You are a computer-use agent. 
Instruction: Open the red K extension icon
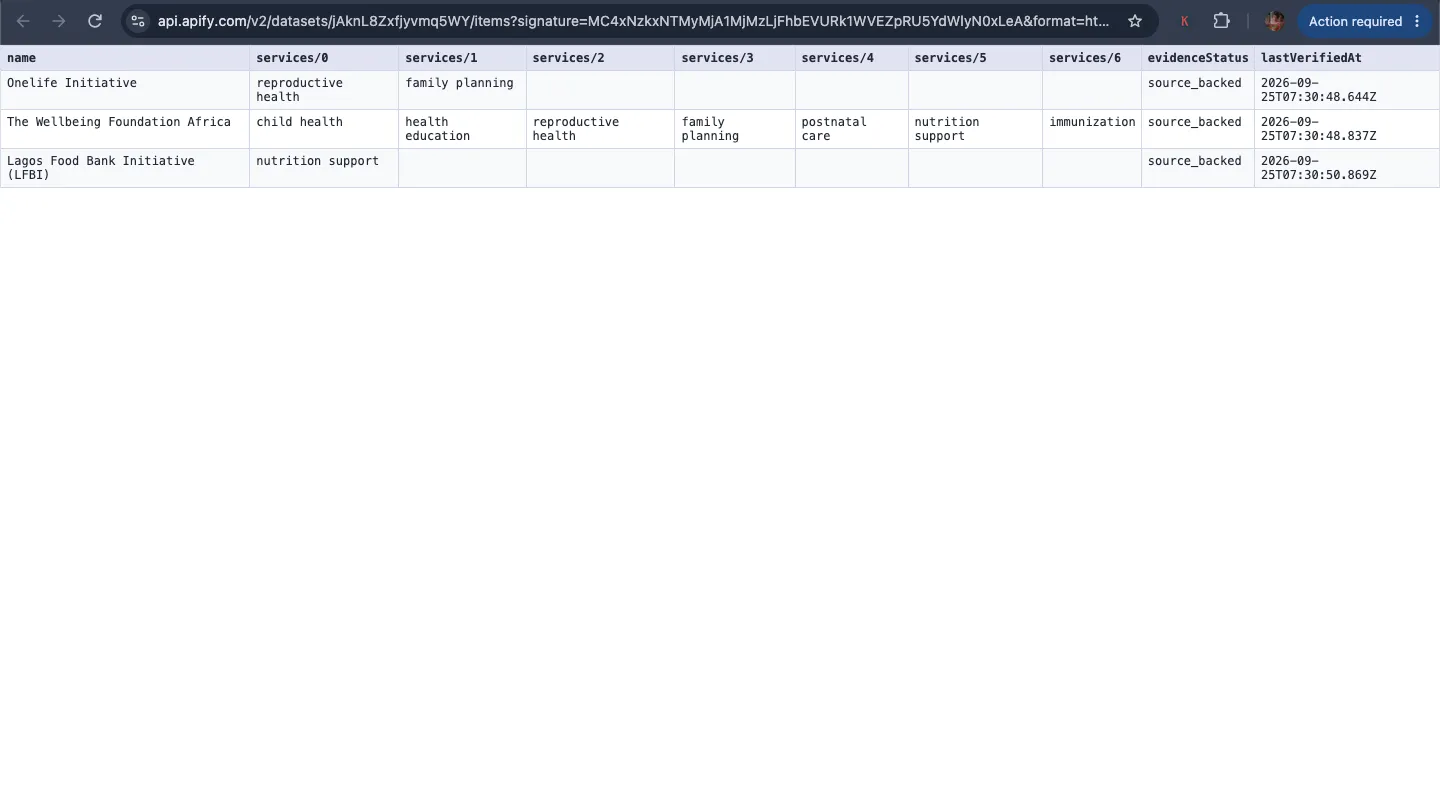(1185, 21)
